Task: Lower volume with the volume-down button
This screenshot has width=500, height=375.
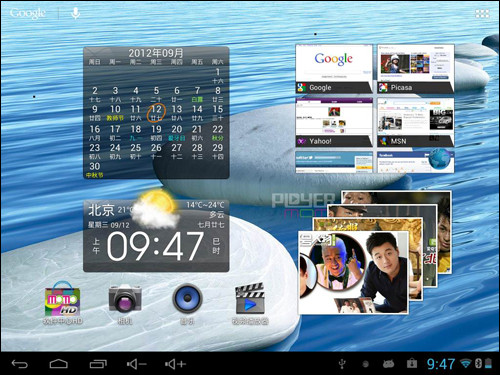Action: pyautogui.click(x=137, y=364)
